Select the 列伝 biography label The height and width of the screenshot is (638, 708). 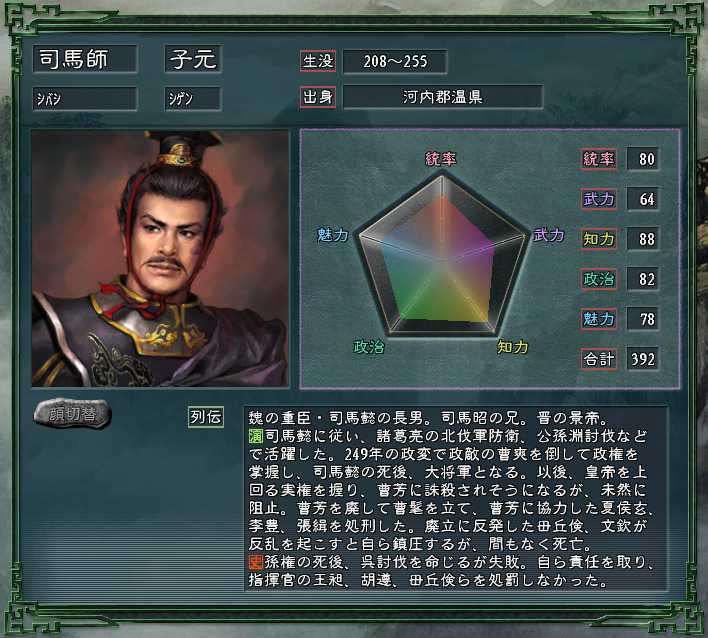pyautogui.click(x=206, y=417)
